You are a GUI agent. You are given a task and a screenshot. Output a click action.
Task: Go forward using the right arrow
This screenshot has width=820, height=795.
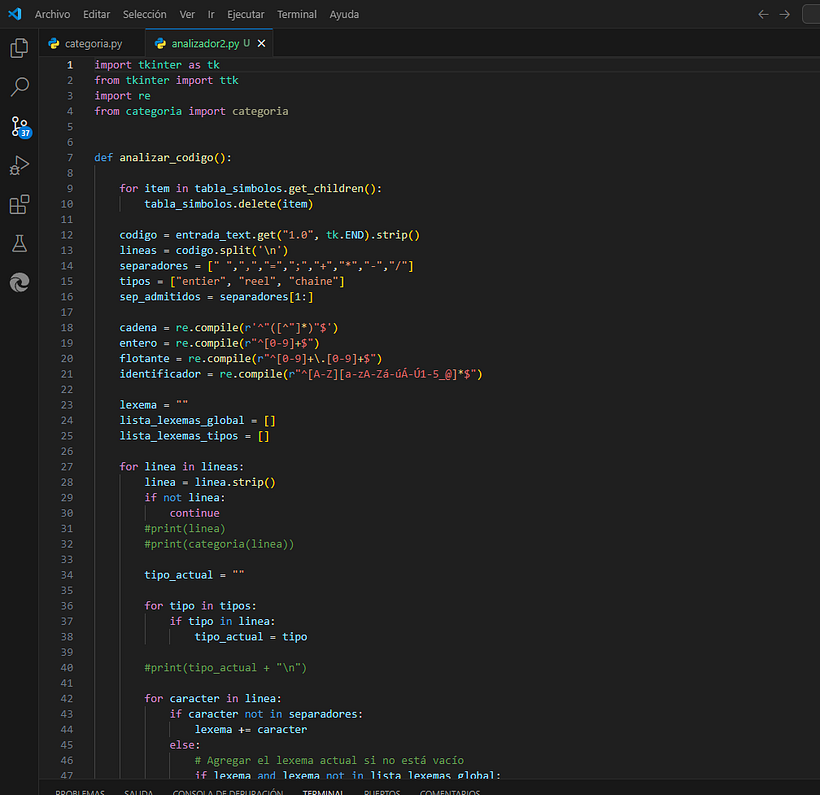[785, 14]
